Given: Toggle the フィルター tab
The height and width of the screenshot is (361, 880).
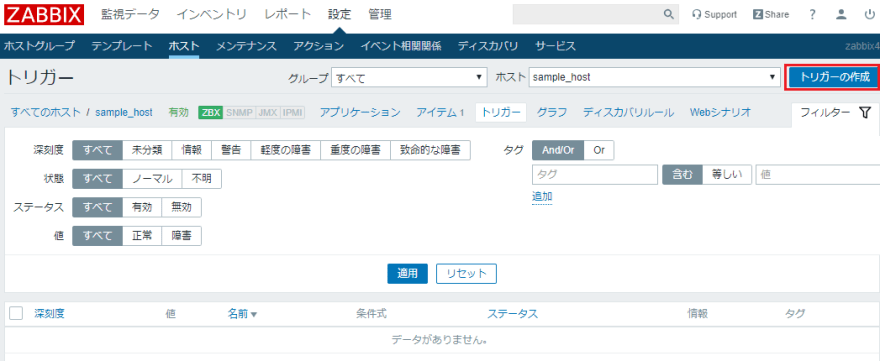Looking at the screenshot, I should [x=835, y=112].
